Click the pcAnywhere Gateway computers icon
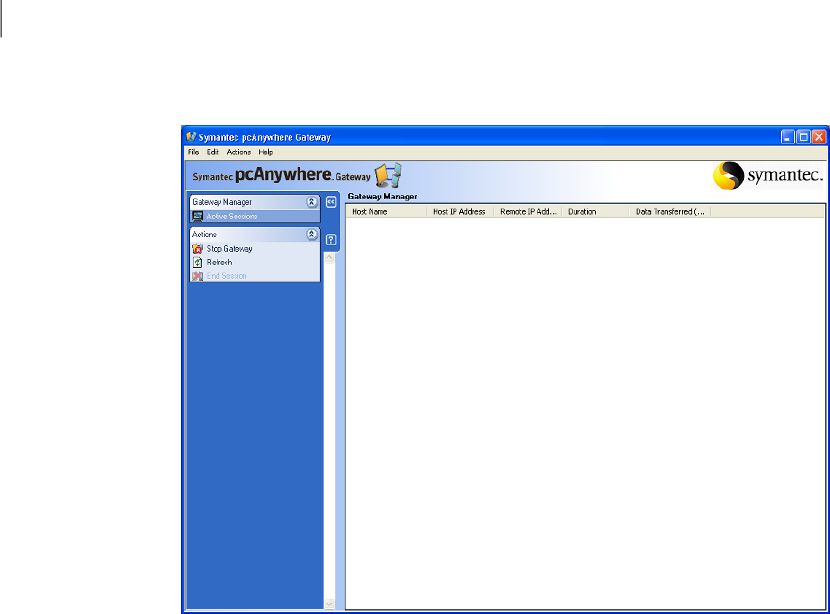Viewport: 830px width, 614px height. (388, 176)
